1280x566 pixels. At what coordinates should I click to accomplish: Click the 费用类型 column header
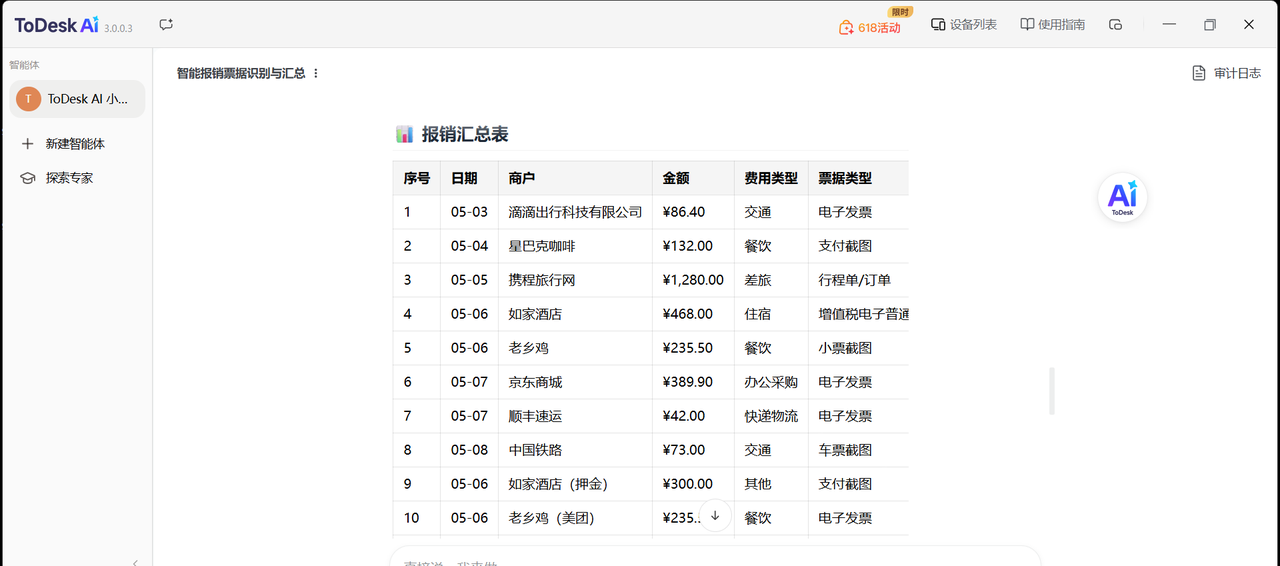coord(771,178)
